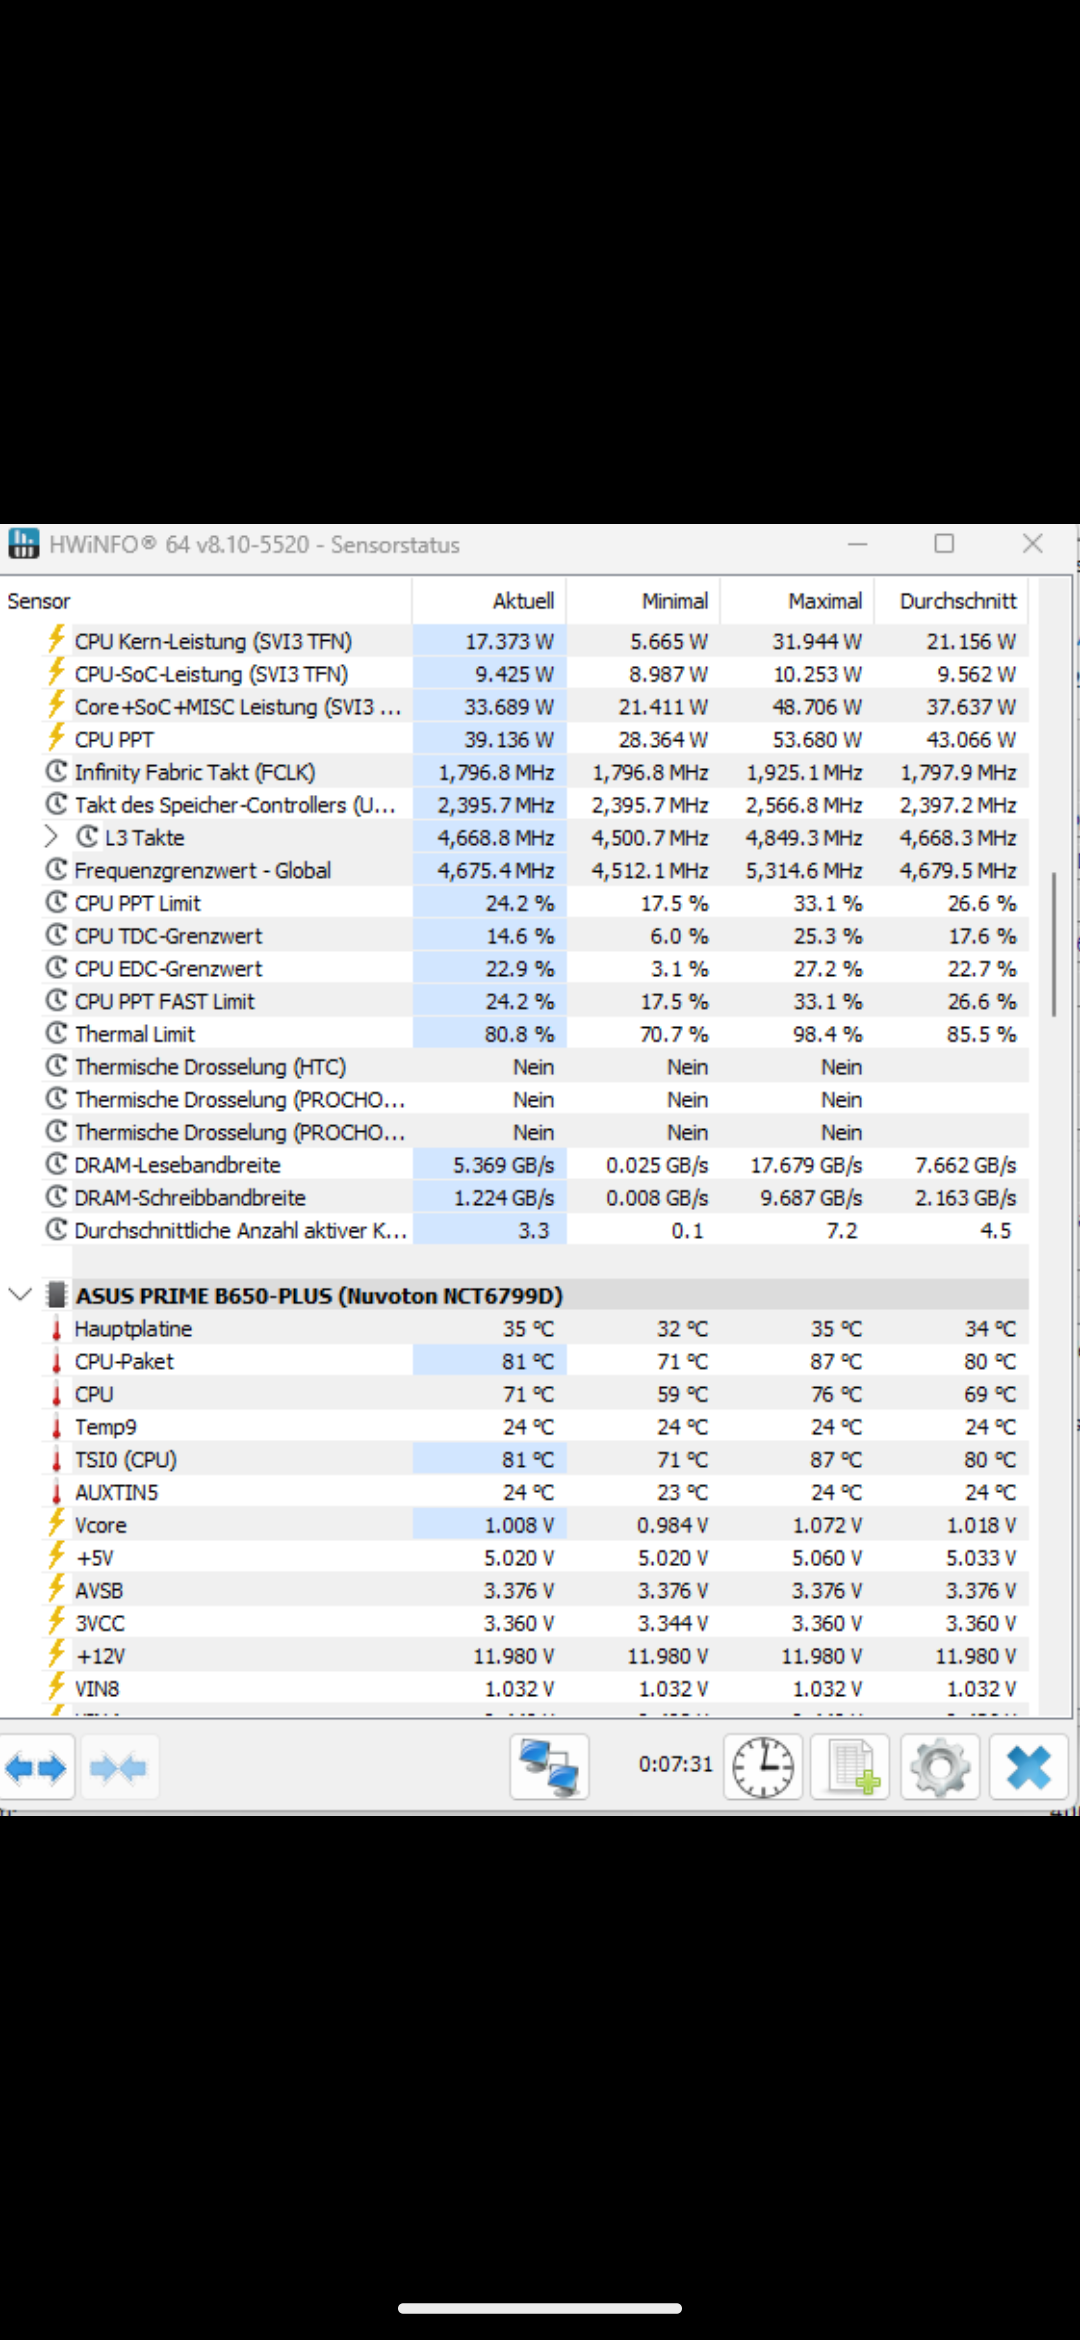Click the 80.8 % Thermal Limit current value

click(x=519, y=1034)
